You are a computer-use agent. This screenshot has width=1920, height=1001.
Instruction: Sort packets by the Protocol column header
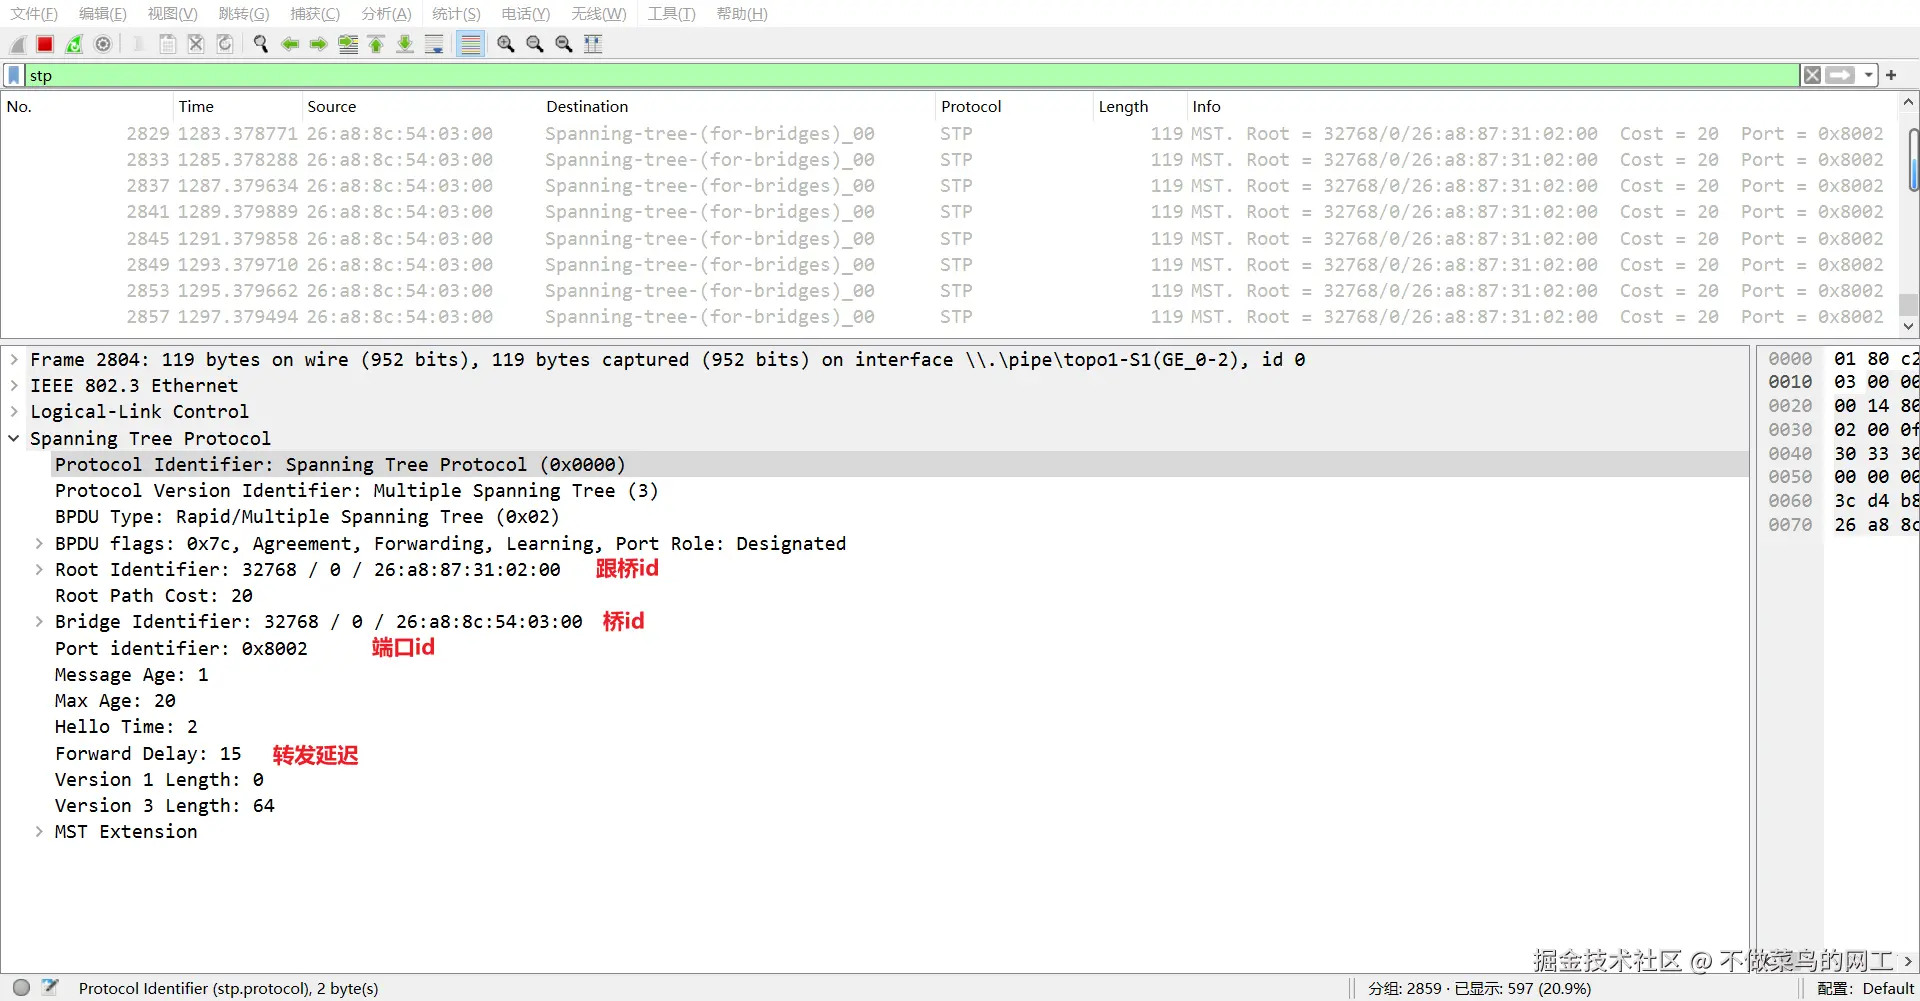1014,106
